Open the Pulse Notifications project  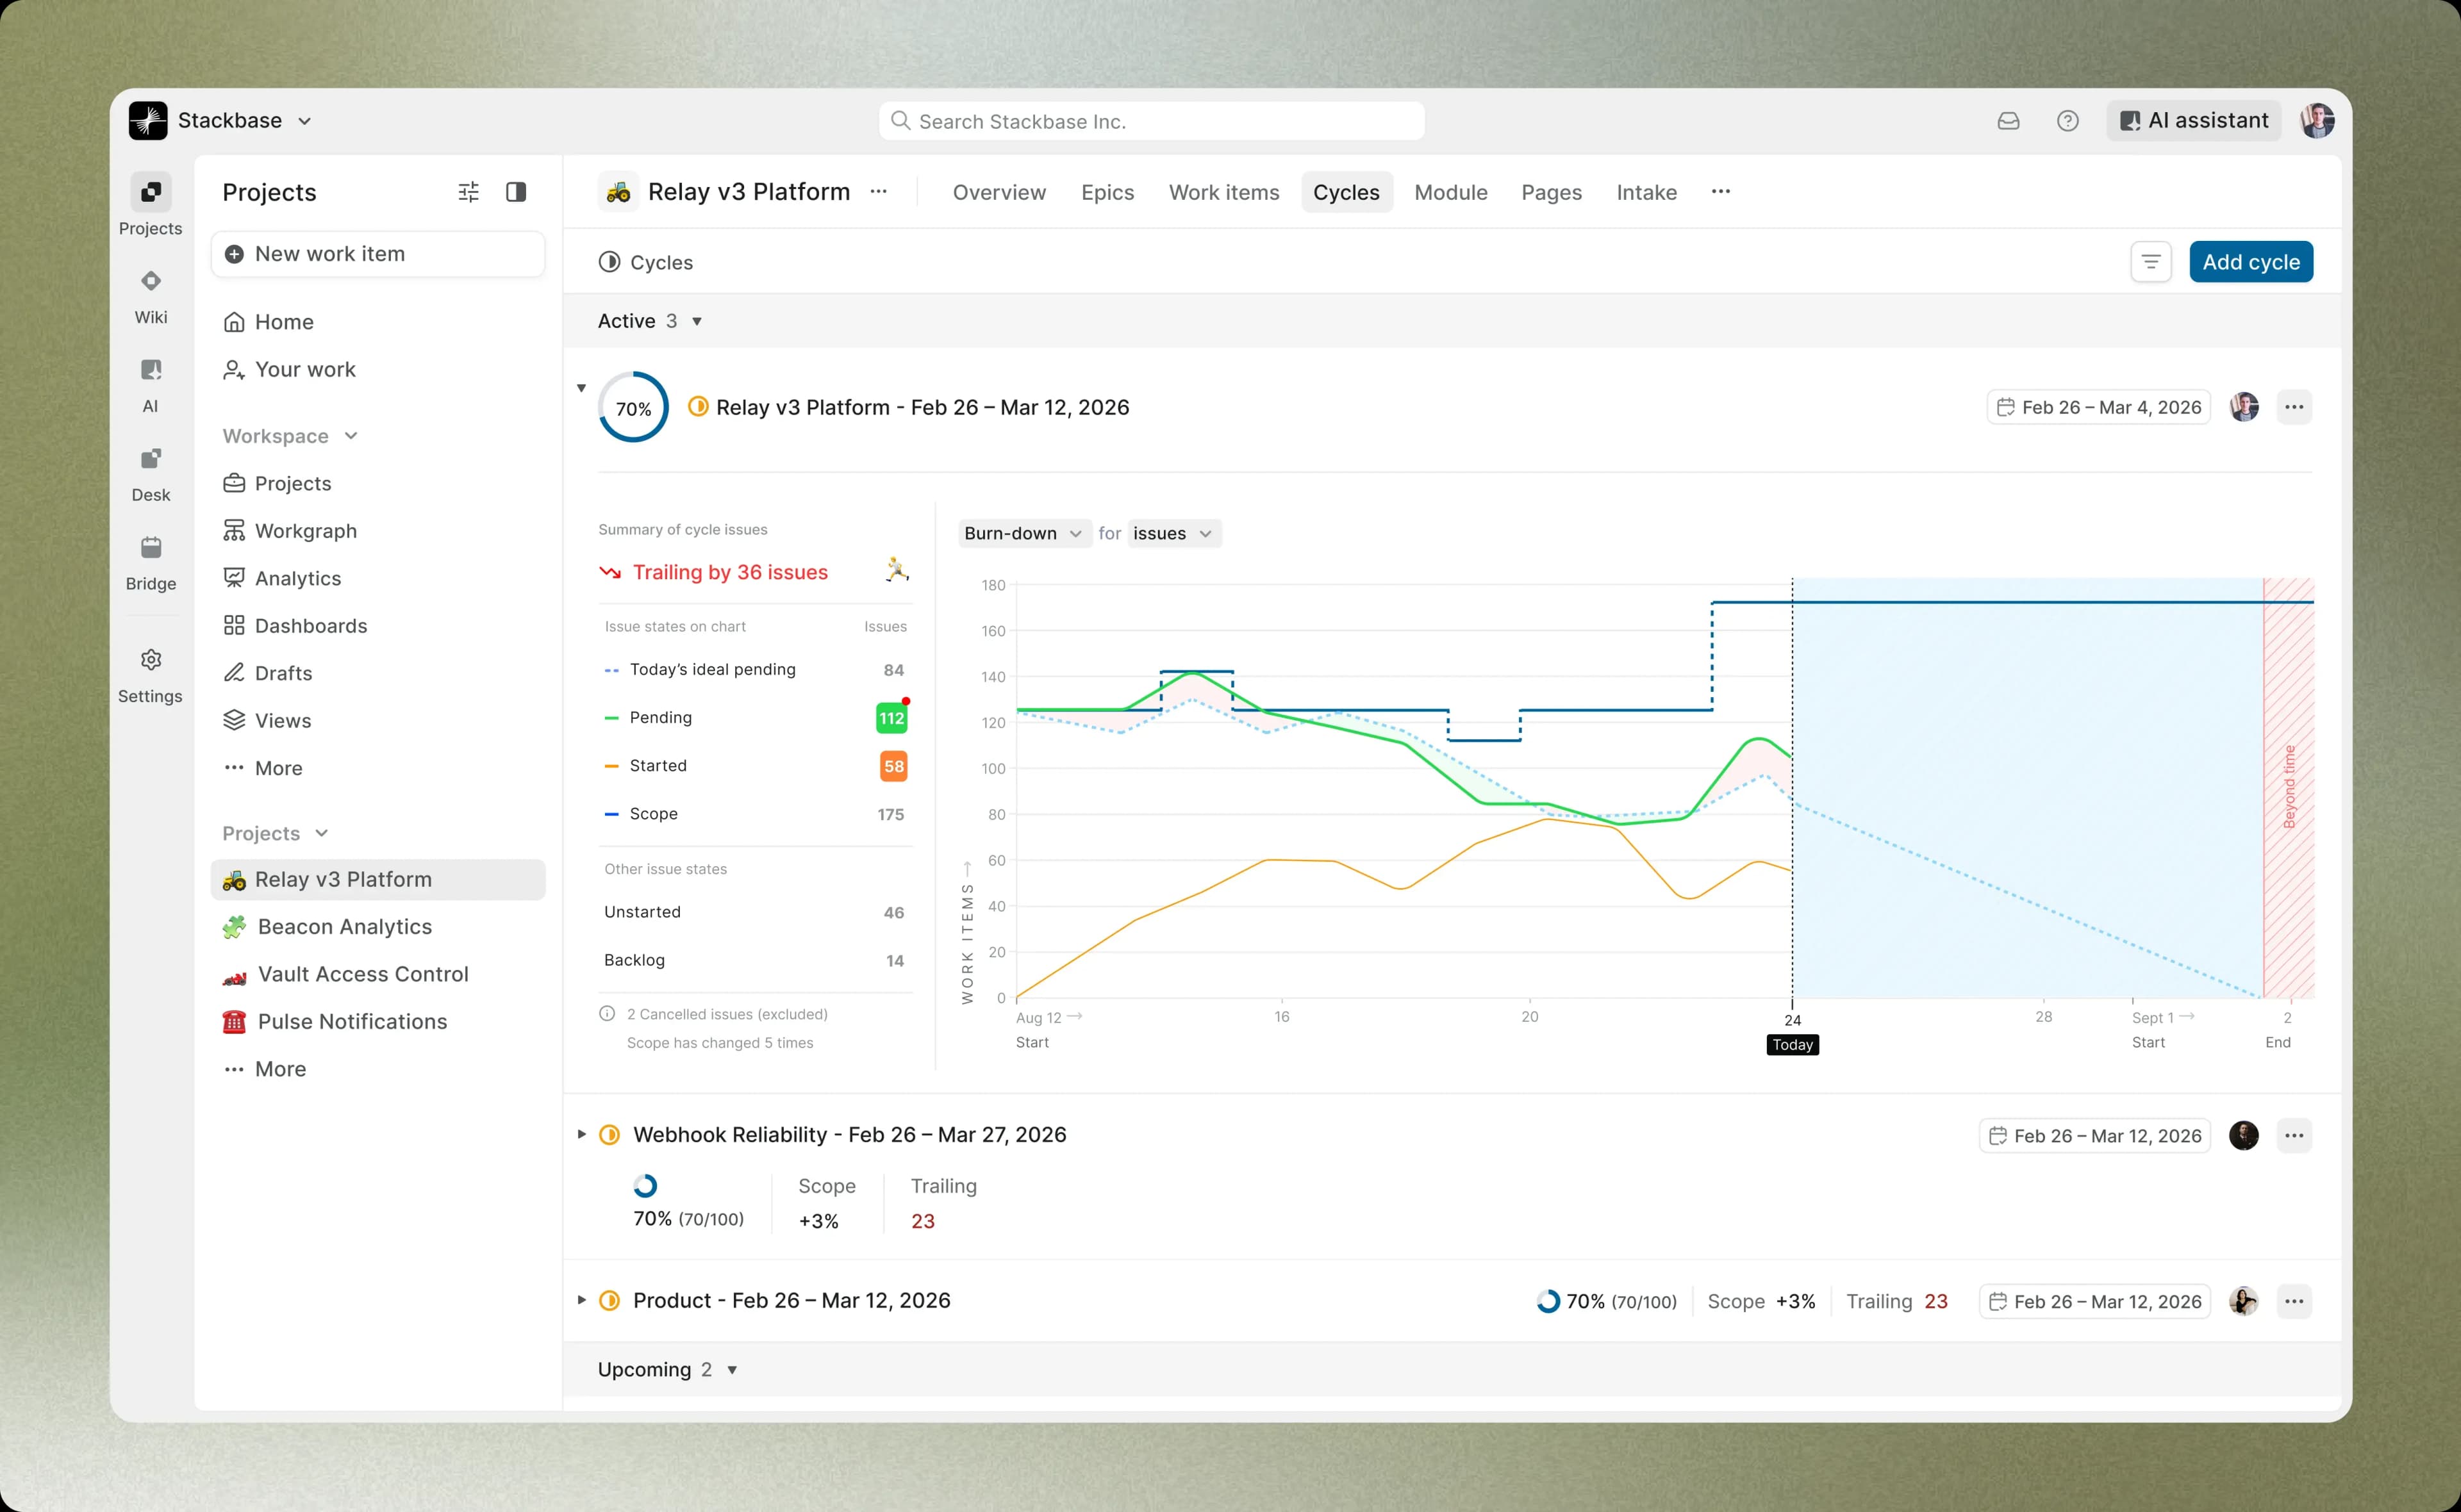point(378,1022)
